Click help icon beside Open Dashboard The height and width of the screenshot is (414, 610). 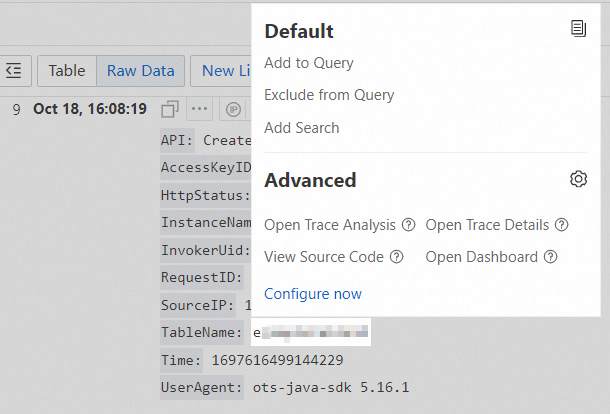(x=551, y=257)
